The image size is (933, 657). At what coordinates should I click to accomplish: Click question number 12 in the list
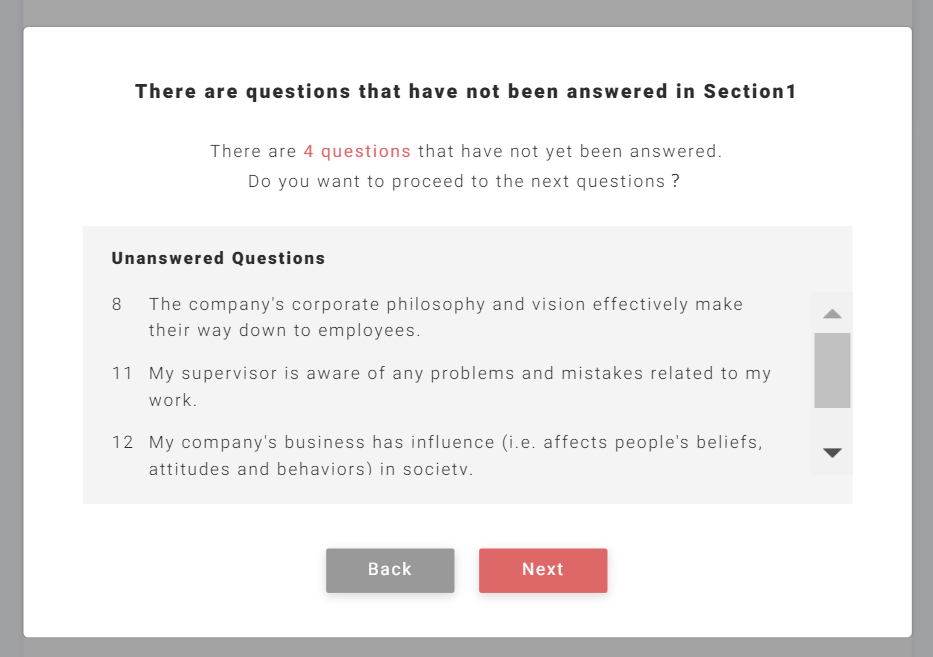point(122,442)
